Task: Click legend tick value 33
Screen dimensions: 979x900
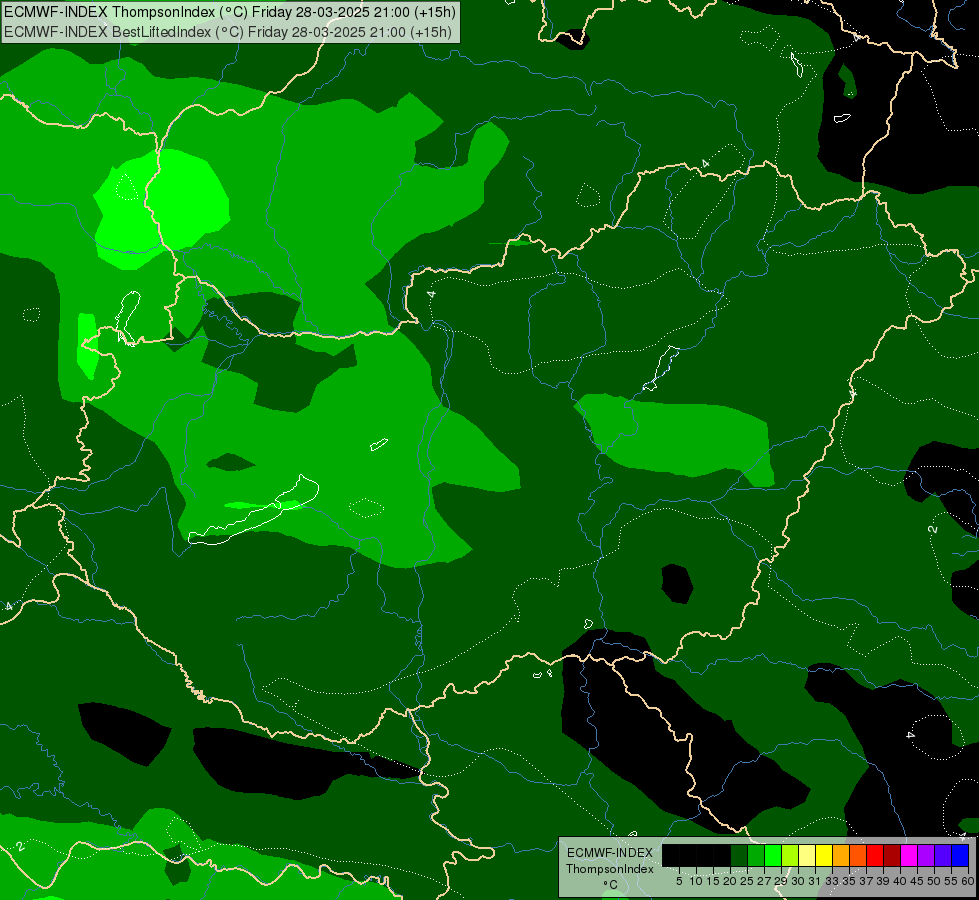Action: coord(832,881)
